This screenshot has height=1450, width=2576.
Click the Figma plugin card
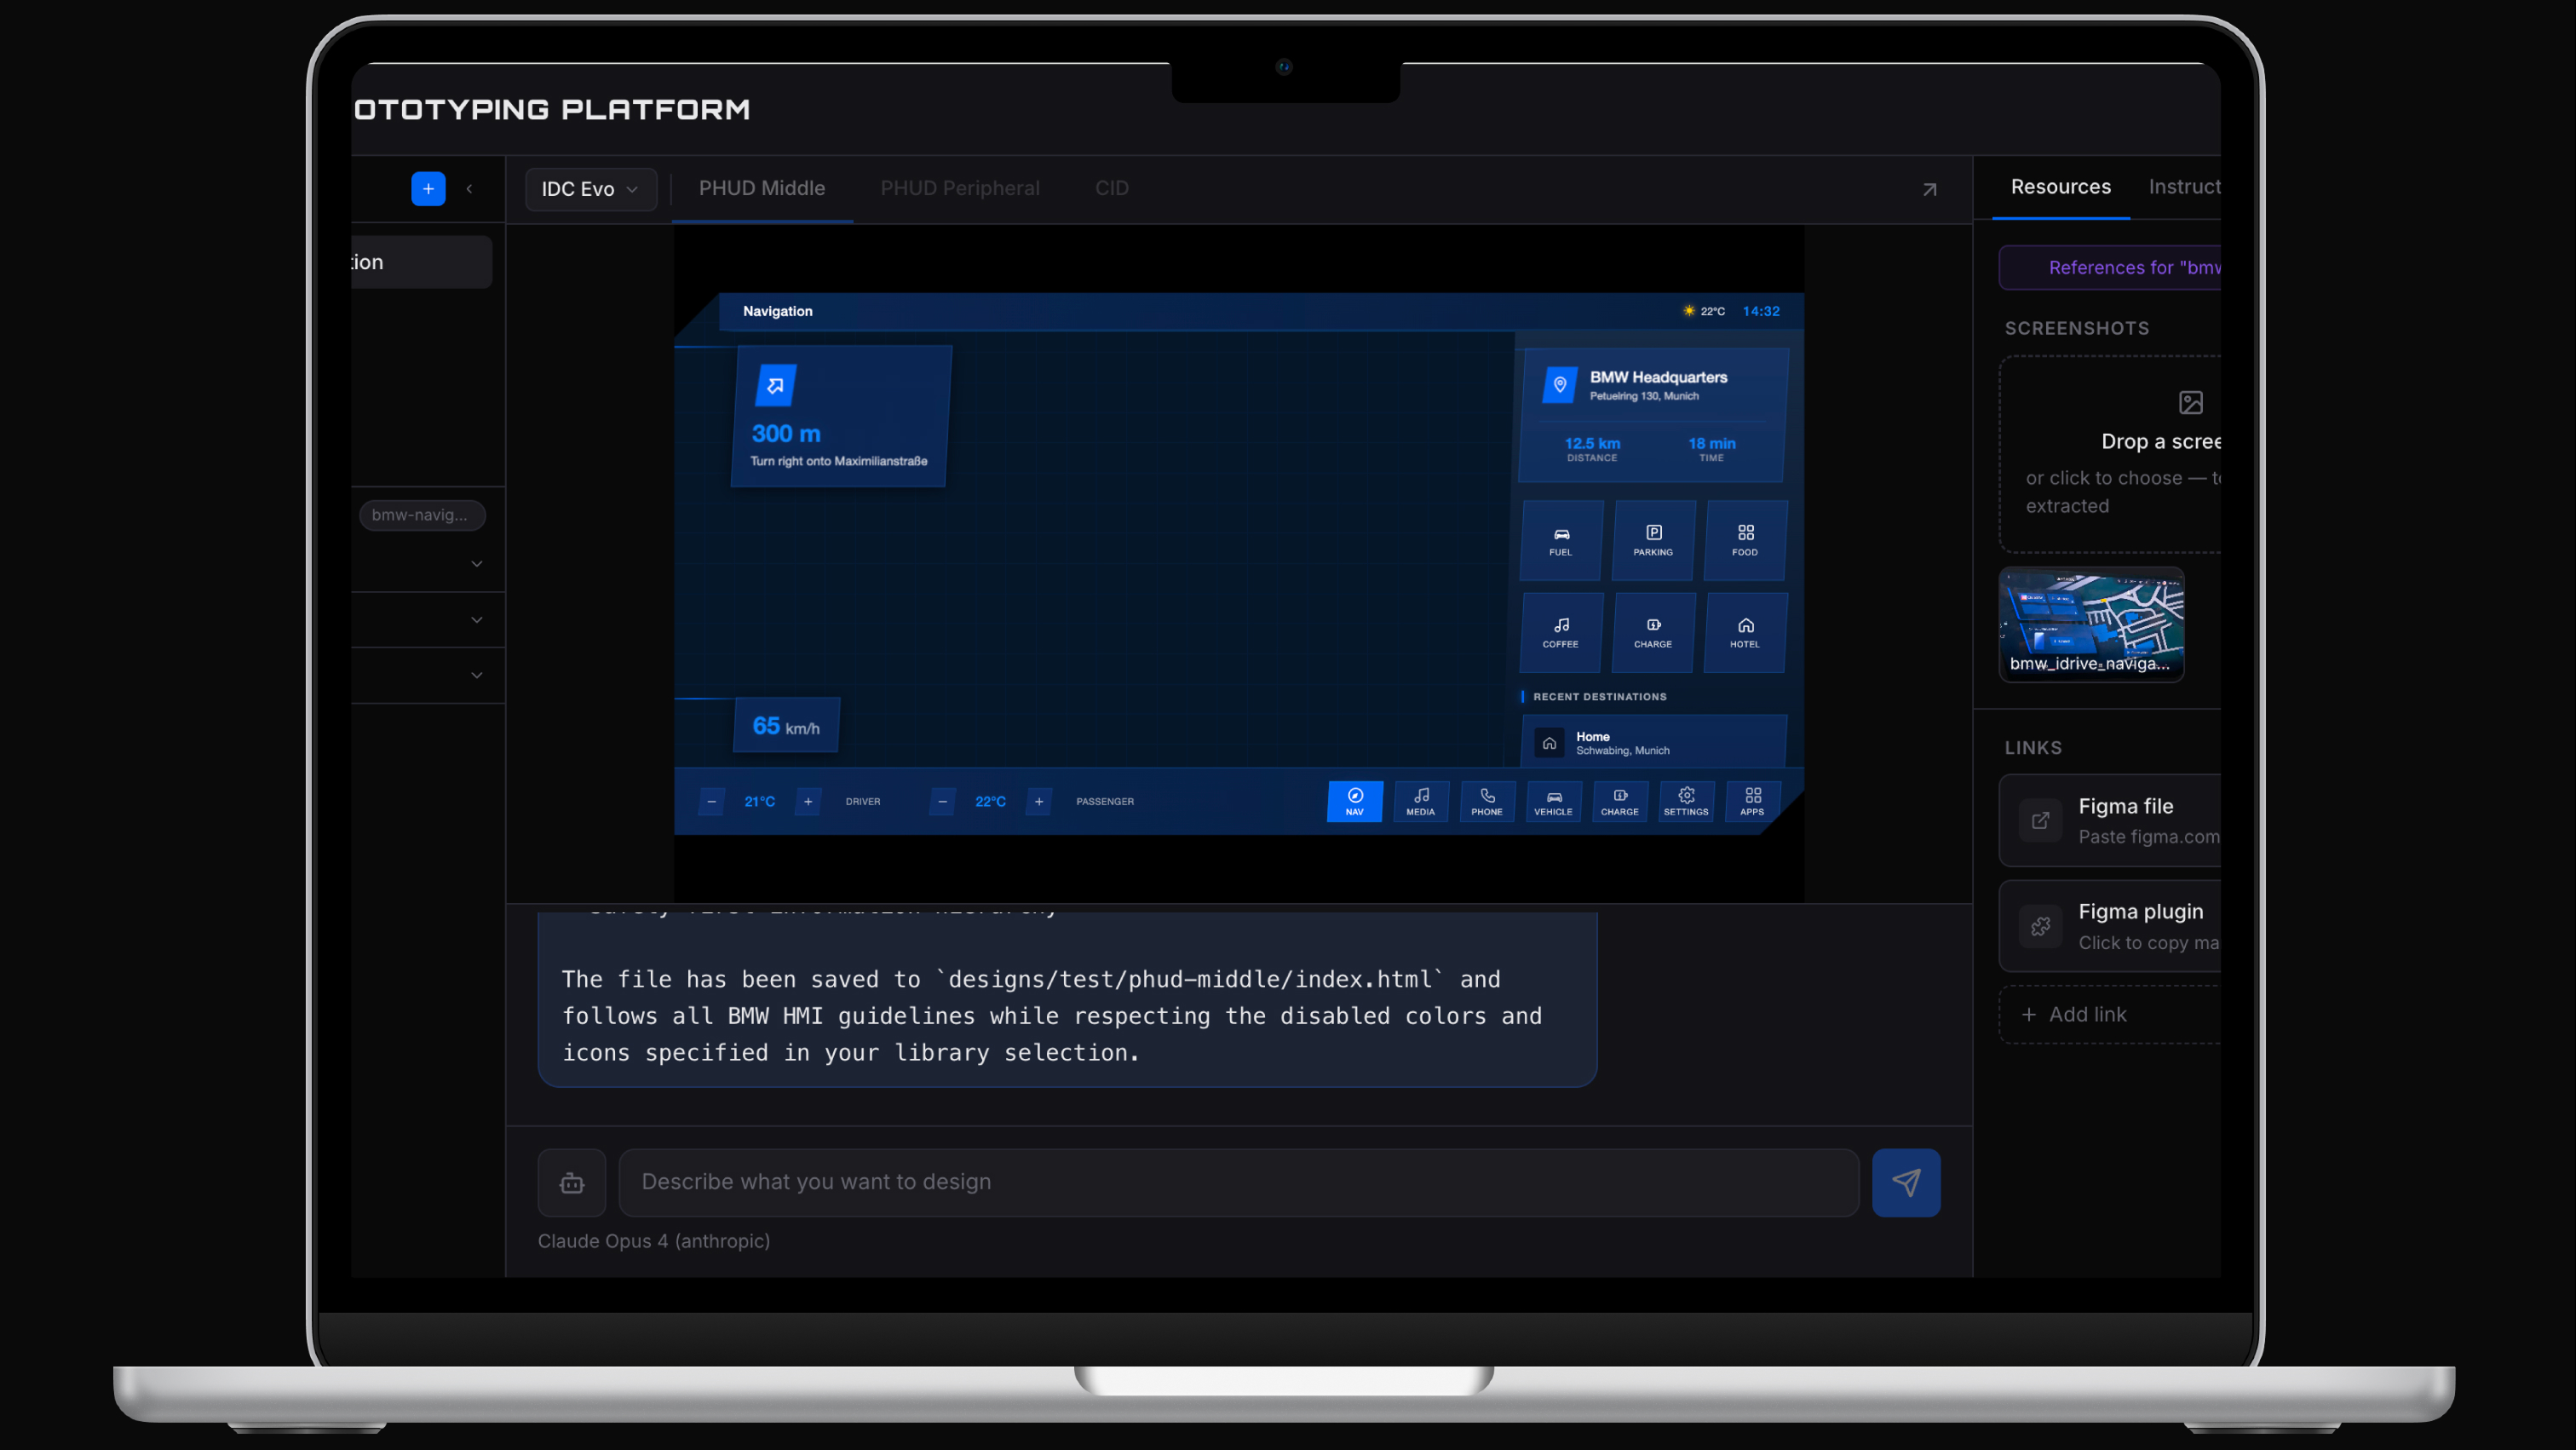[2110, 926]
